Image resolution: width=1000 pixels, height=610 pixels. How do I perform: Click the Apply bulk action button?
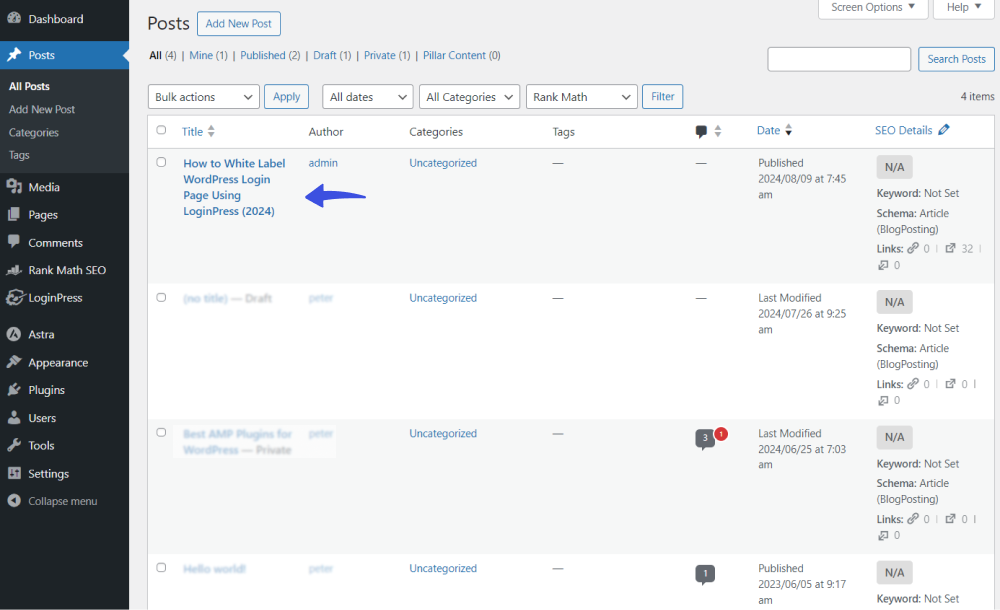click(x=286, y=96)
